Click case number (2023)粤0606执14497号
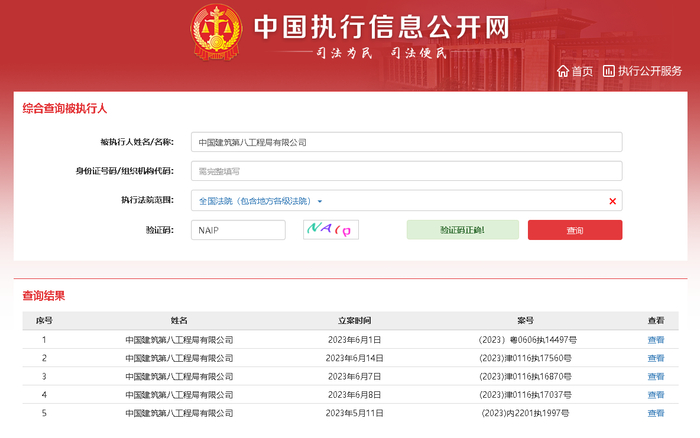700x438 pixels. pos(526,340)
